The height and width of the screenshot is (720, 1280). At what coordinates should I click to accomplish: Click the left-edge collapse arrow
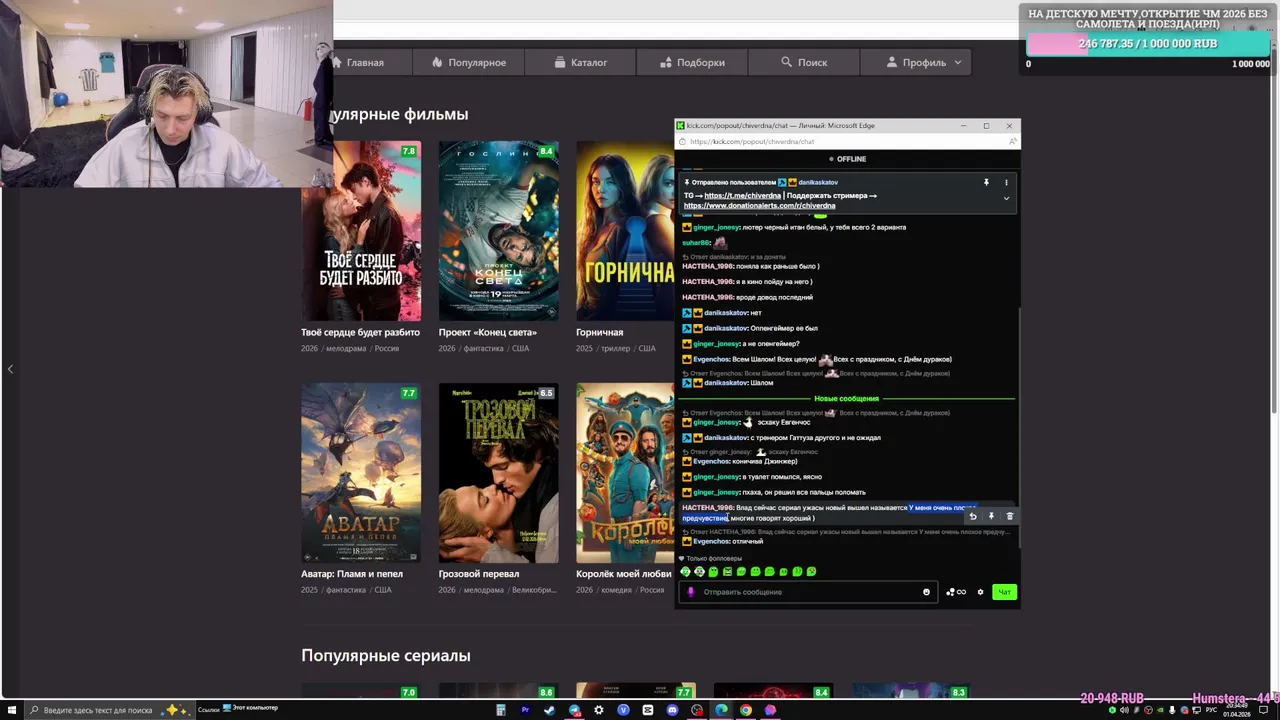click(10, 369)
